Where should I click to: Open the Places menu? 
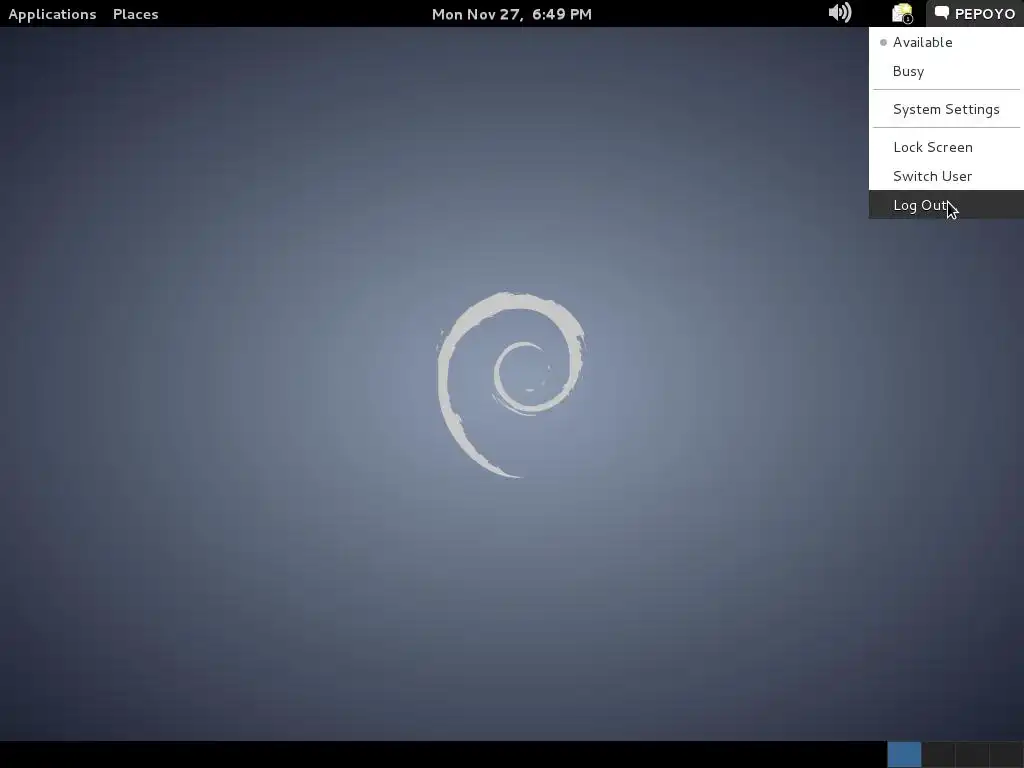[x=136, y=14]
